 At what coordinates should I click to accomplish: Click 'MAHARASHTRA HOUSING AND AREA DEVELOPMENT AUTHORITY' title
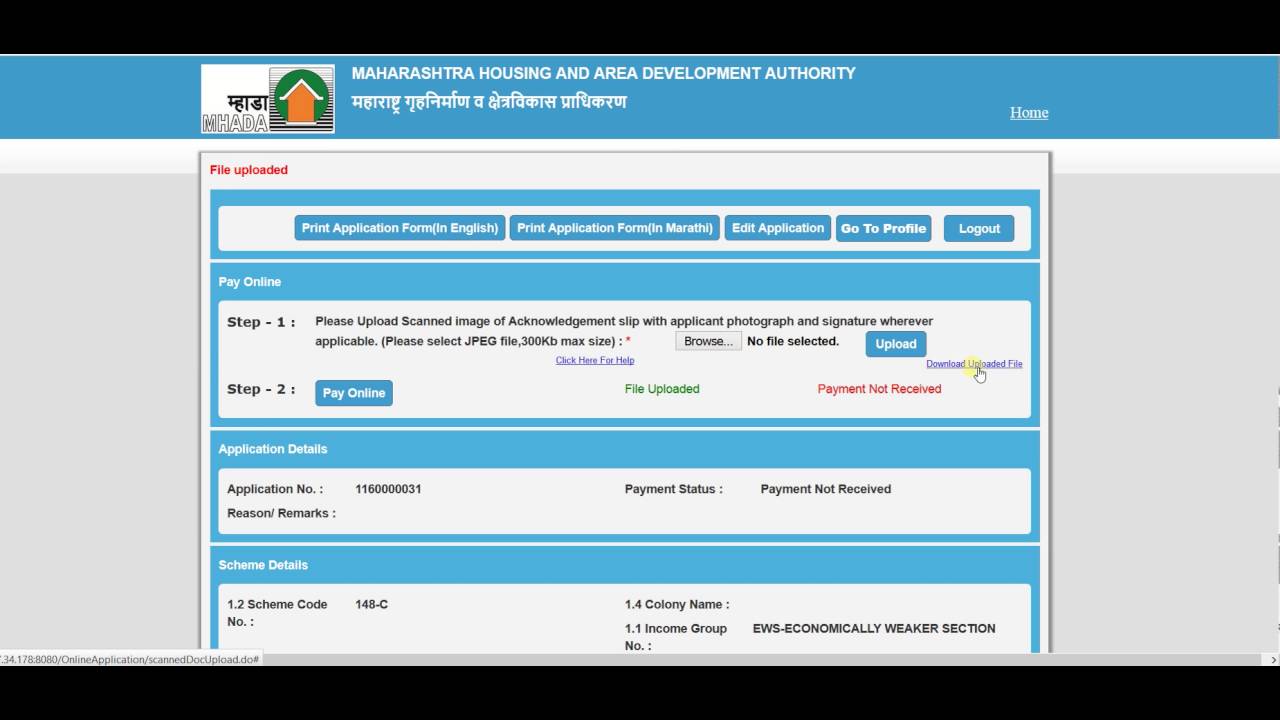[x=603, y=73]
